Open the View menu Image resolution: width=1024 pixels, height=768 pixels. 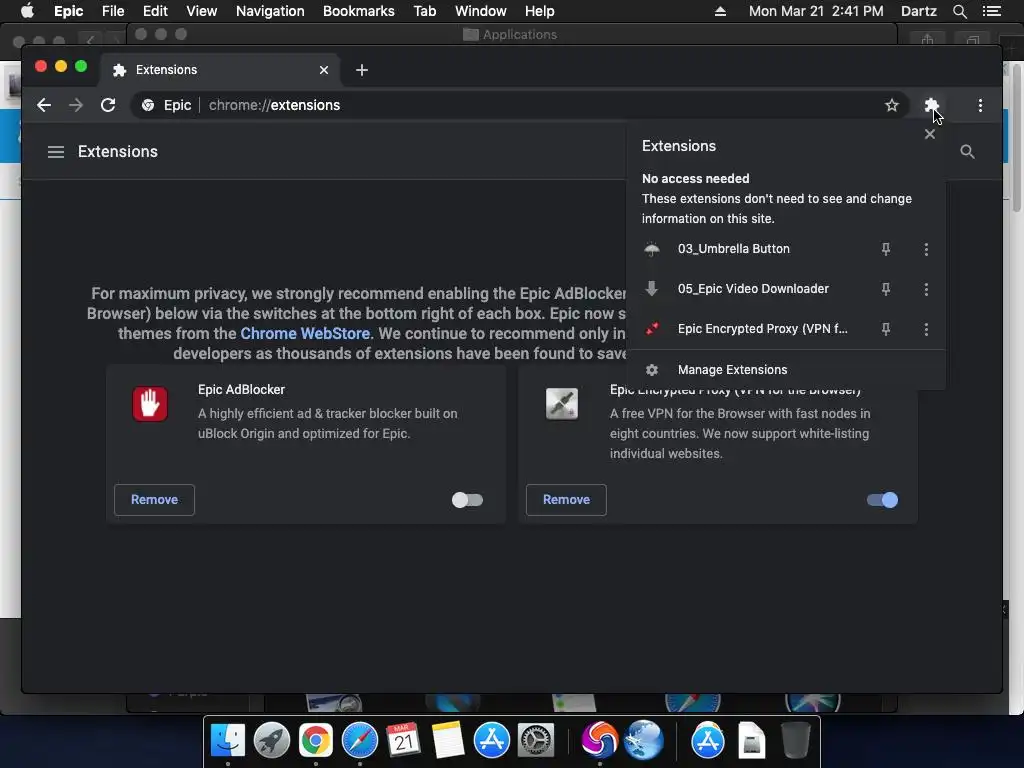pos(201,11)
